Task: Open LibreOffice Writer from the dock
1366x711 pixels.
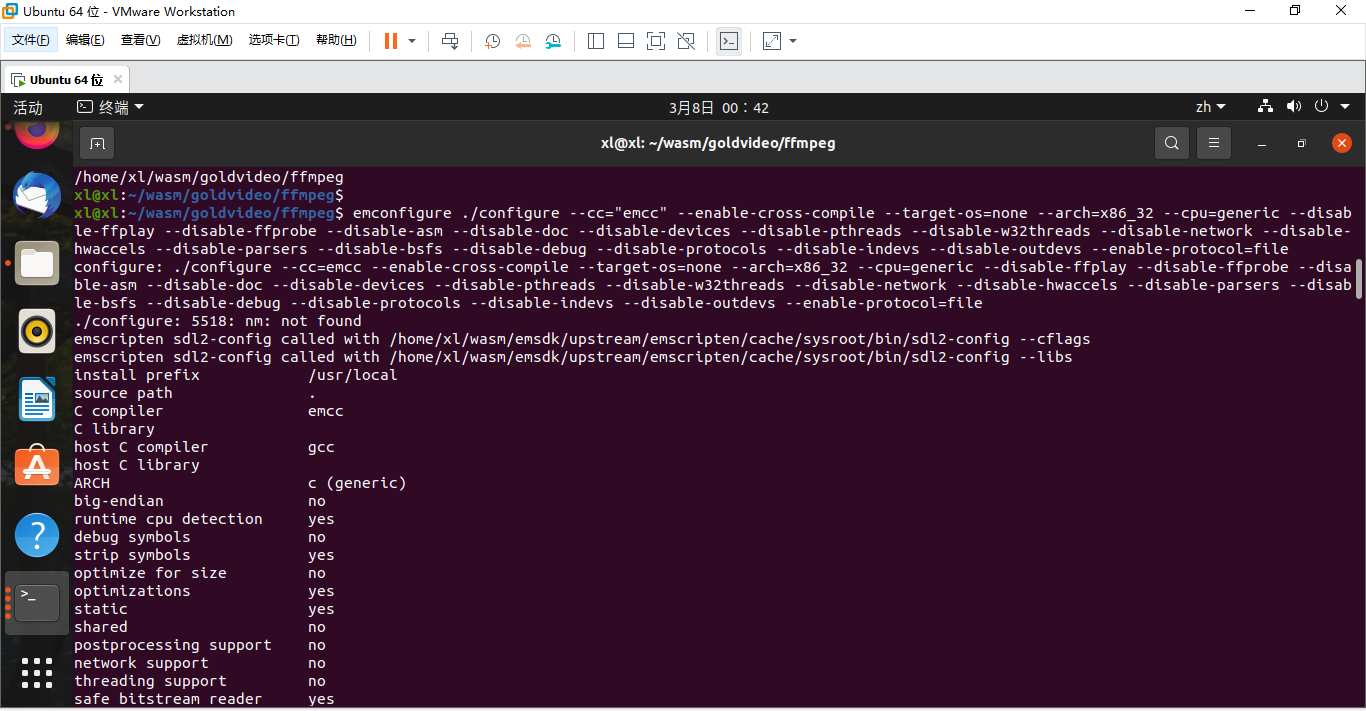Action: pos(37,399)
